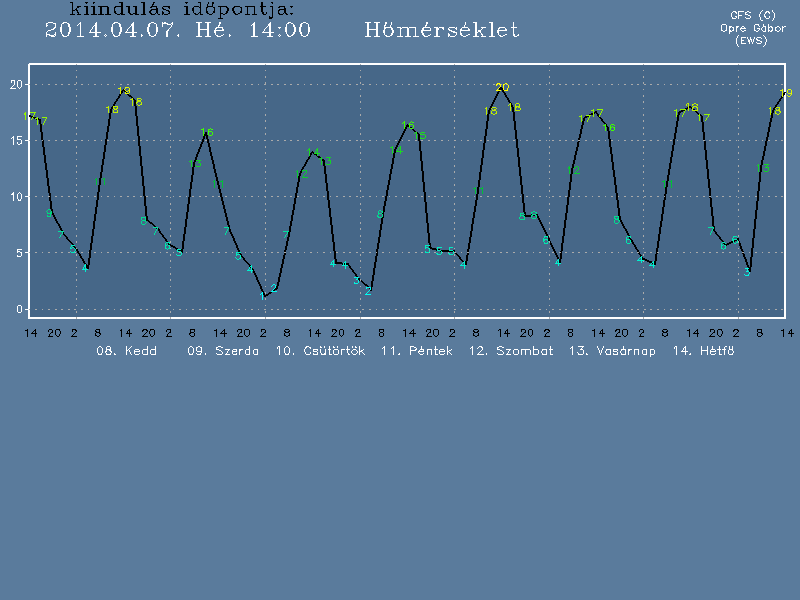Click the 0 mark on the temperature axis

click(19, 309)
